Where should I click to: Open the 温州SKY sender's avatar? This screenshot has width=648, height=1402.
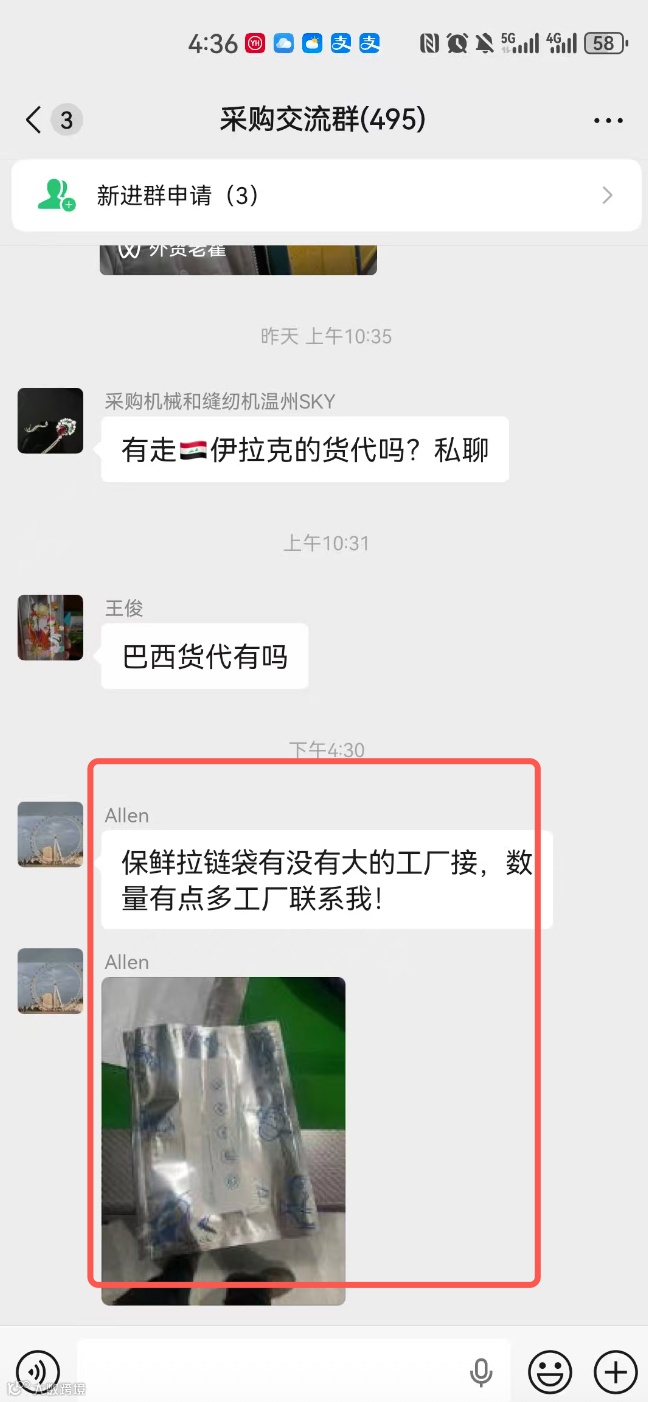50,421
